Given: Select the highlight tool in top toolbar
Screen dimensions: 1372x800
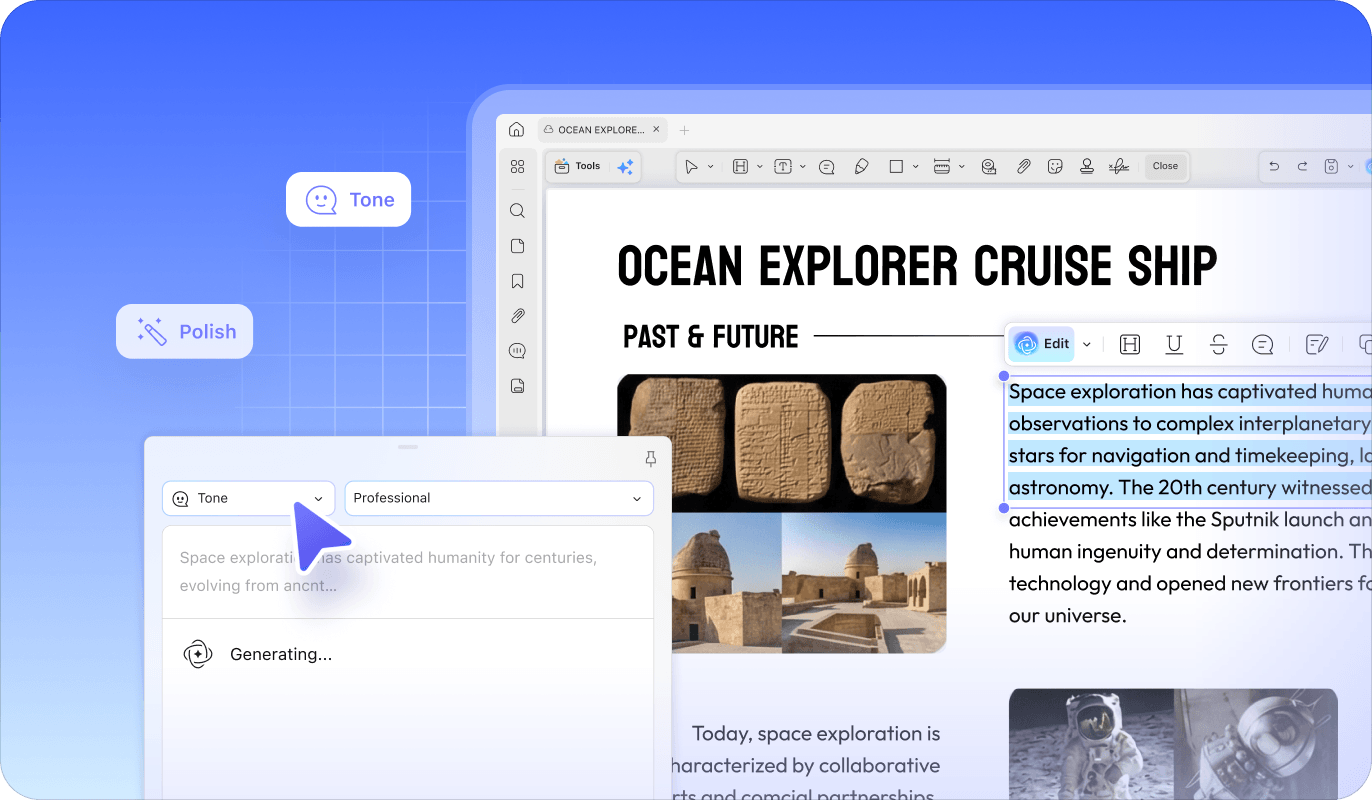Looking at the screenshot, I should (x=740, y=167).
